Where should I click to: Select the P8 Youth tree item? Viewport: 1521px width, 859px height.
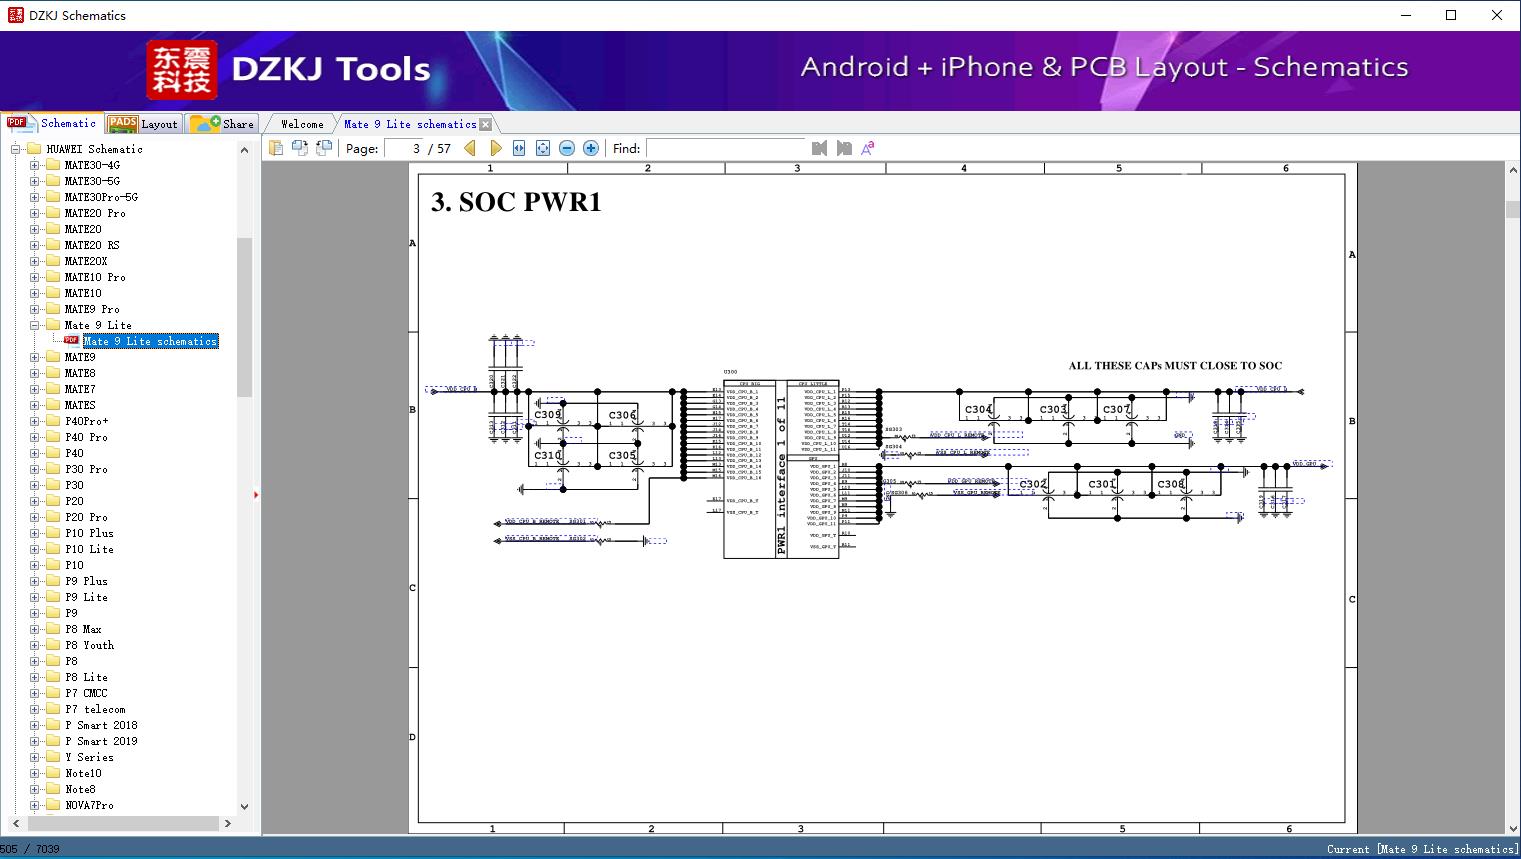(89, 645)
